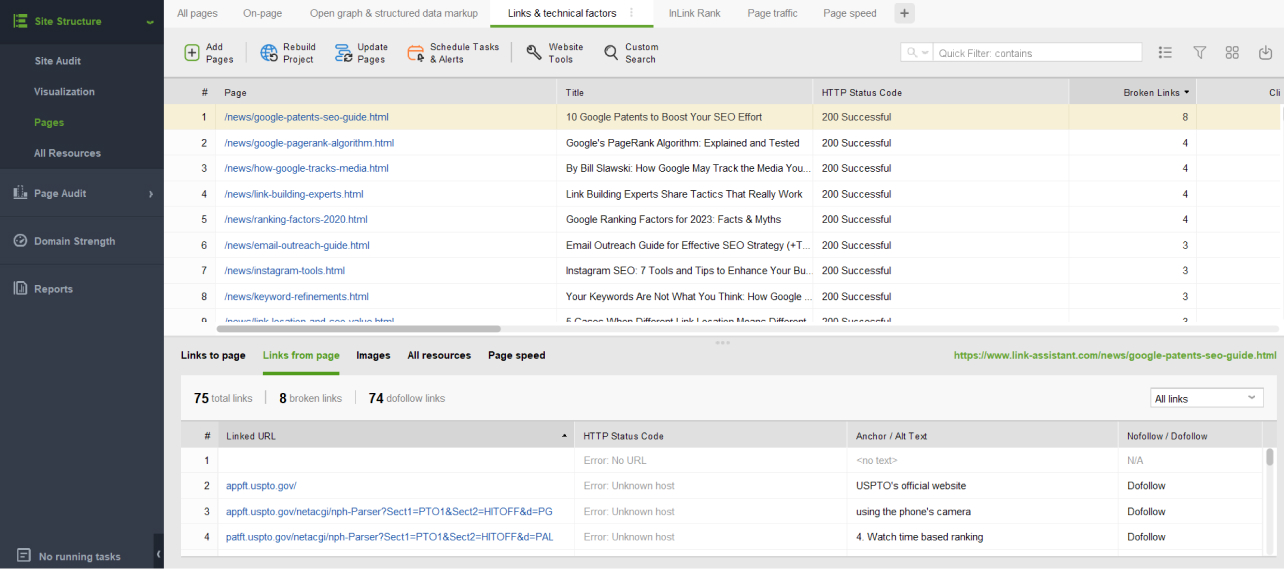Click "USPTO's official website" anchor cell

[x=911, y=486]
